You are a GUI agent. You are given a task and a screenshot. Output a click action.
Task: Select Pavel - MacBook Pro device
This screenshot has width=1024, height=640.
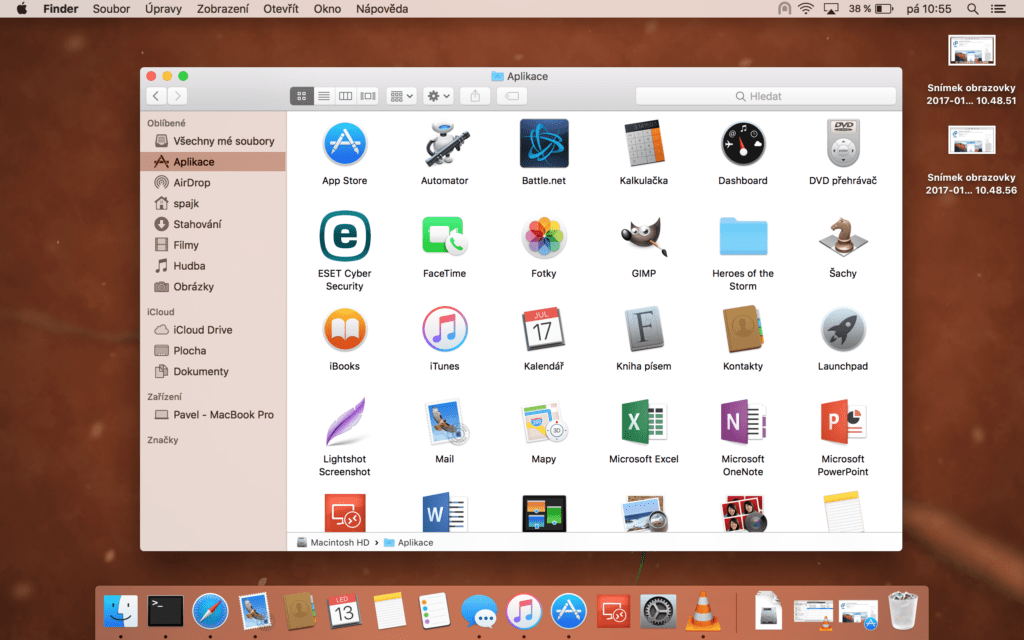coord(213,415)
